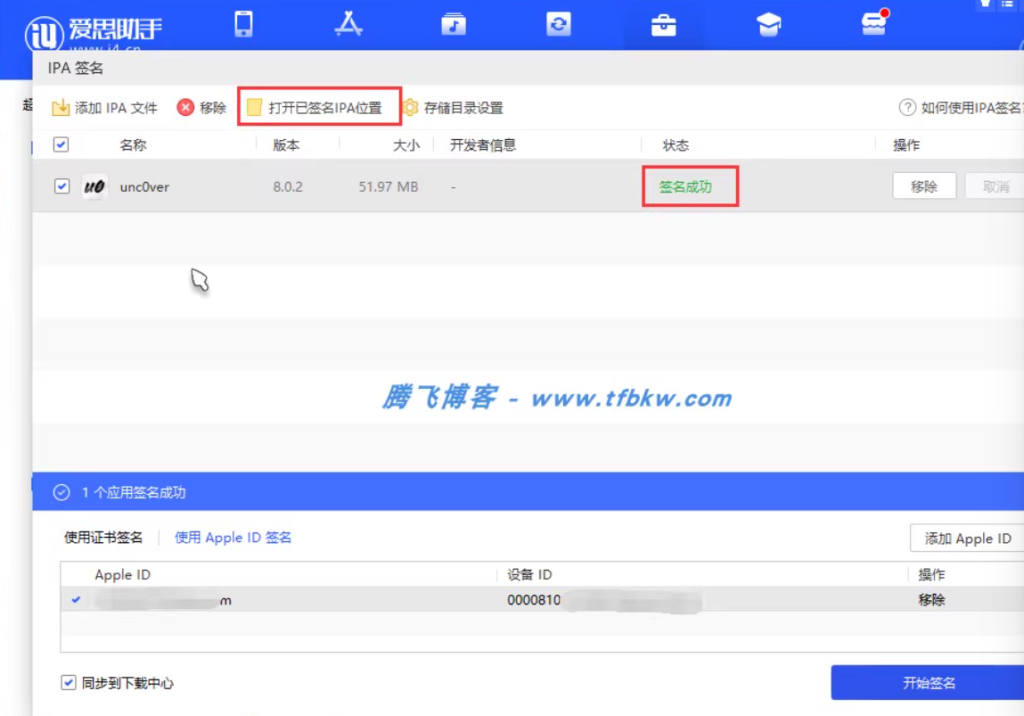The width and height of the screenshot is (1024, 716).
Task: Click the data sync refresh icon
Action: tap(558, 23)
